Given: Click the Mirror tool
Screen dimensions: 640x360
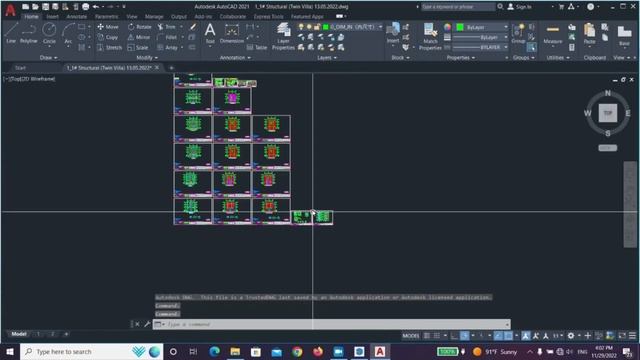Looking at the screenshot, I should tap(139, 37).
